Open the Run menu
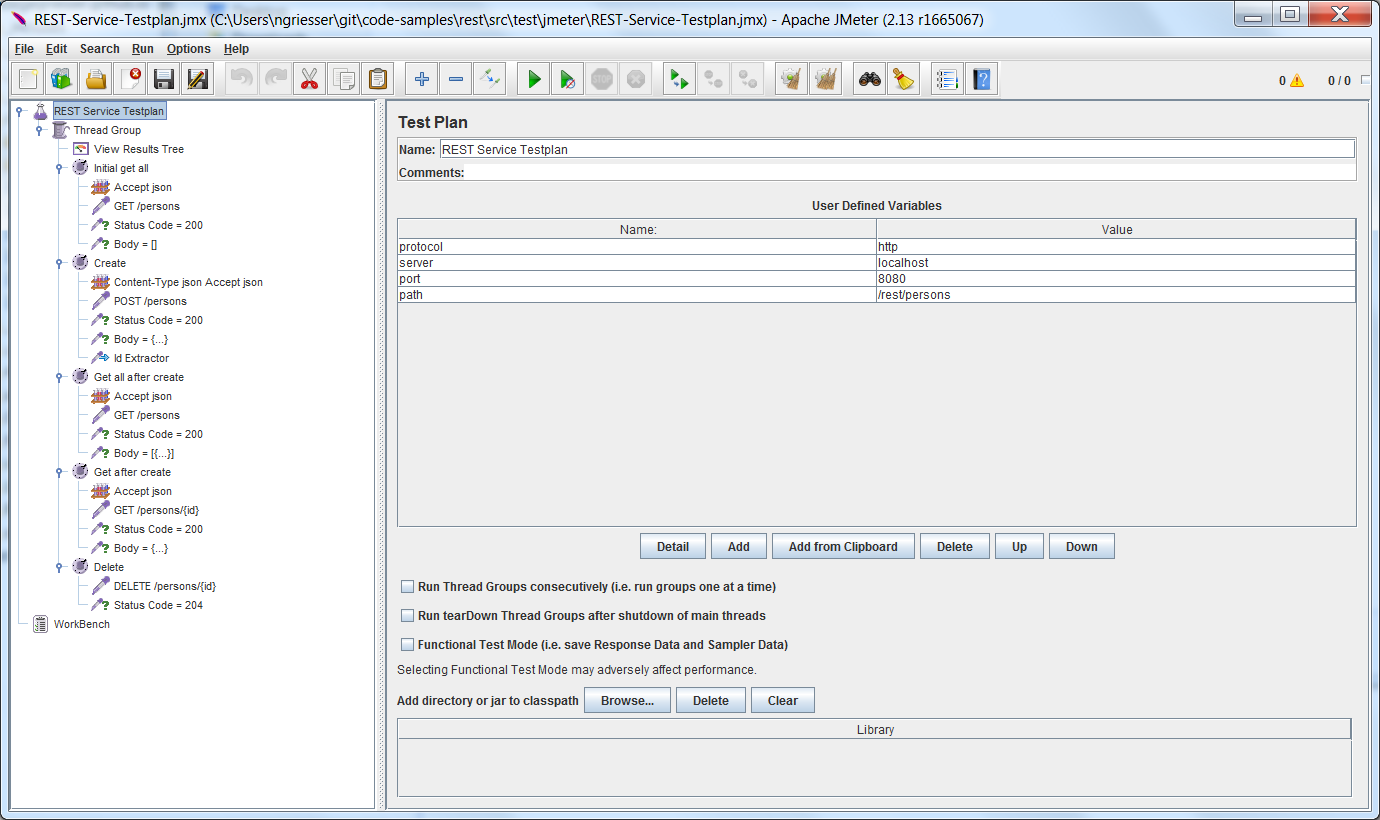The image size is (1380, 820). coord(143,49)
